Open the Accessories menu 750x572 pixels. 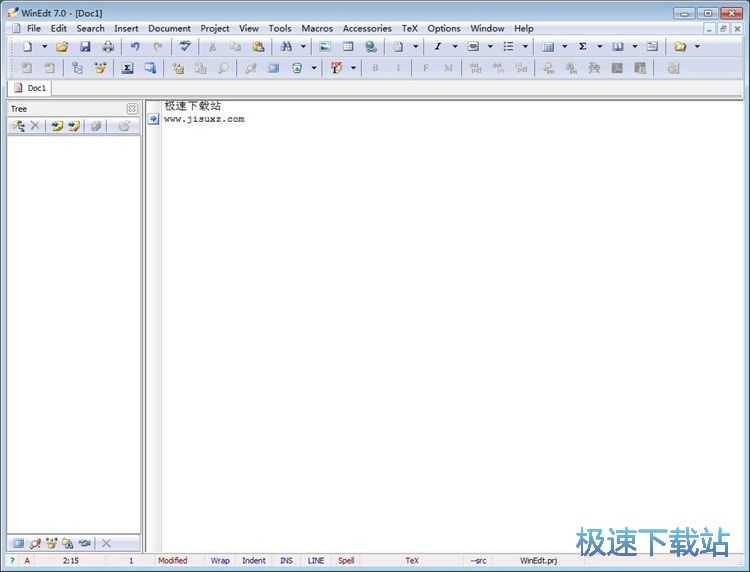coord(367,28)
